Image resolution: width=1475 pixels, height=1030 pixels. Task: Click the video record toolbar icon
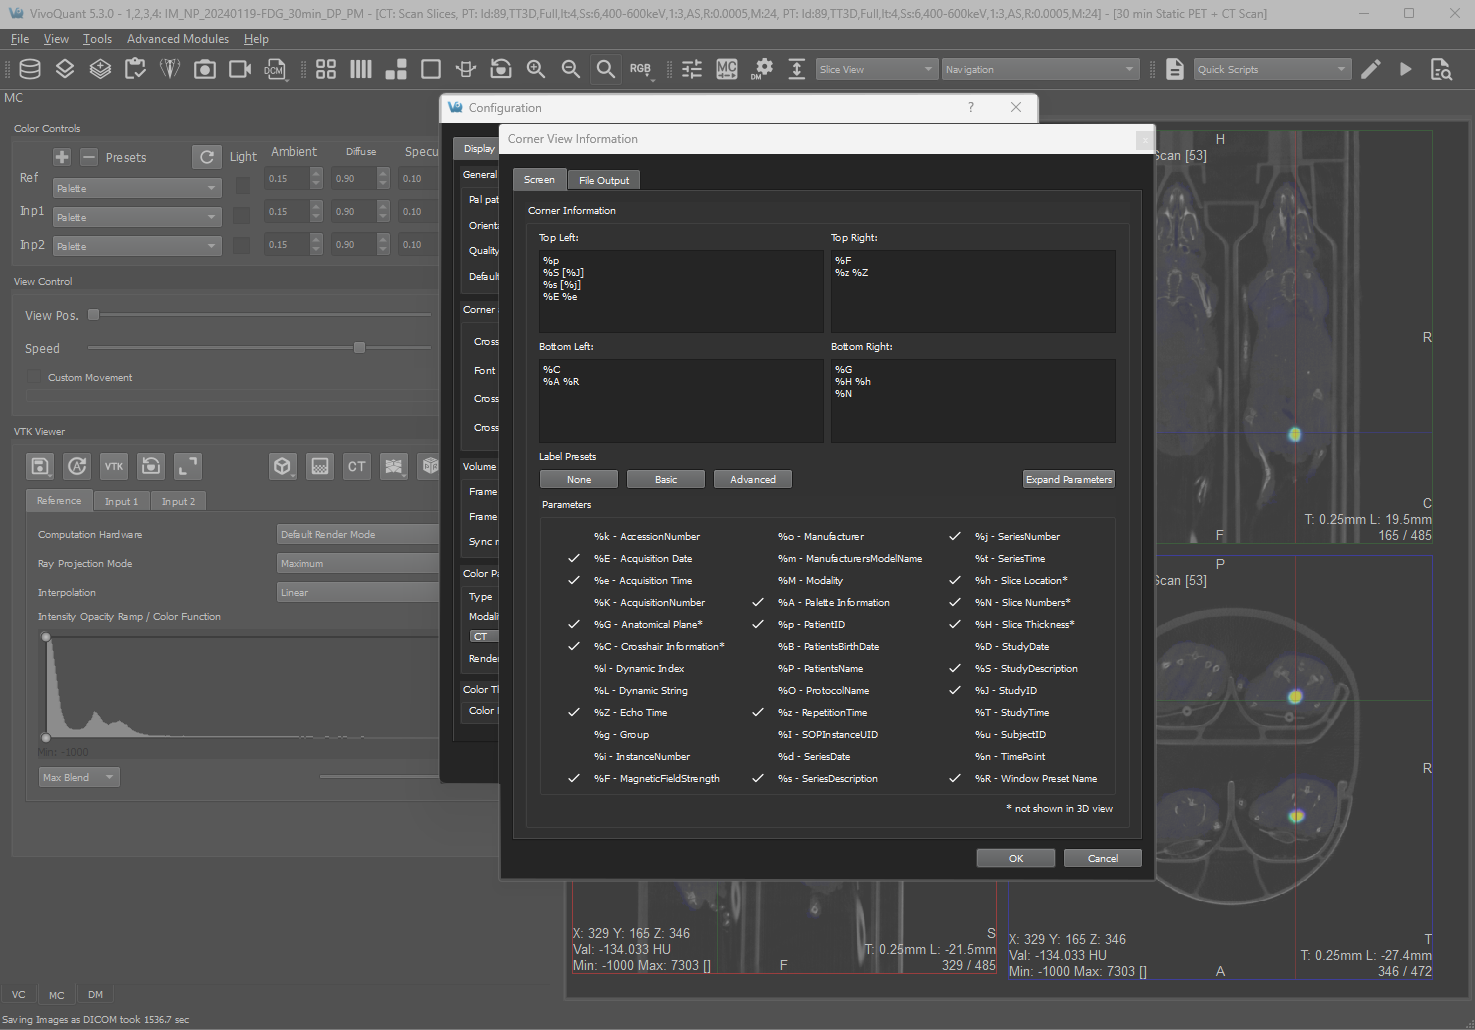click(x=240, y=69)
